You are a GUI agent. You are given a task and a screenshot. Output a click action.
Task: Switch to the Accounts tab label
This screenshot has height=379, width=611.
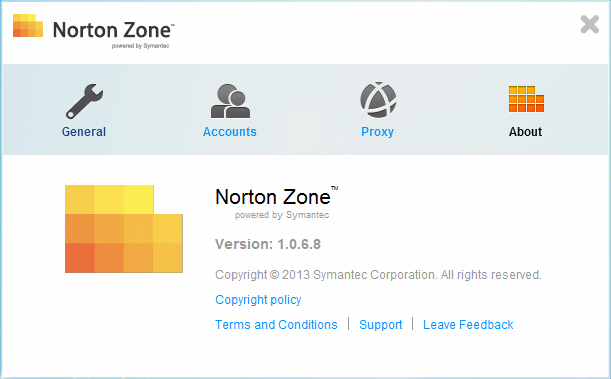point(230,132)
